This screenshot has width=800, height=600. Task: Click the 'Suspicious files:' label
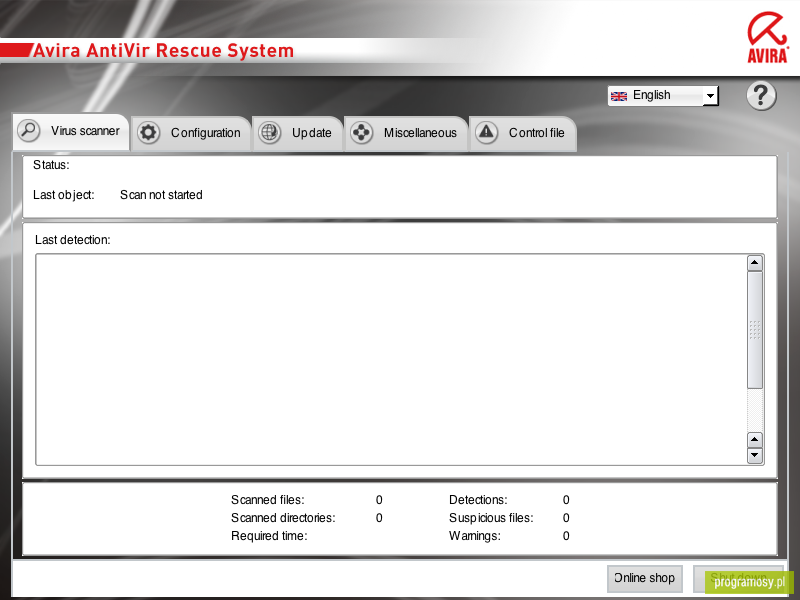(x=491, y=518)
